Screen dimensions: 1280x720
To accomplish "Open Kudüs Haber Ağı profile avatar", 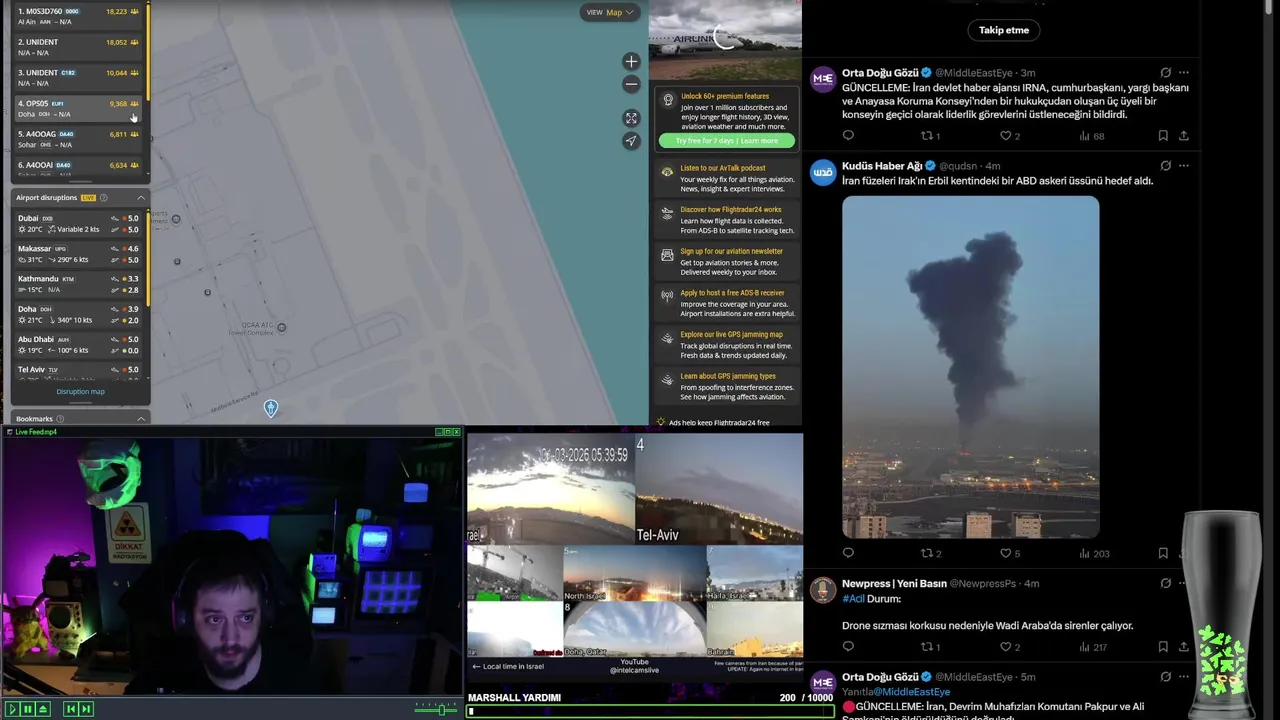I will point(823,173).
